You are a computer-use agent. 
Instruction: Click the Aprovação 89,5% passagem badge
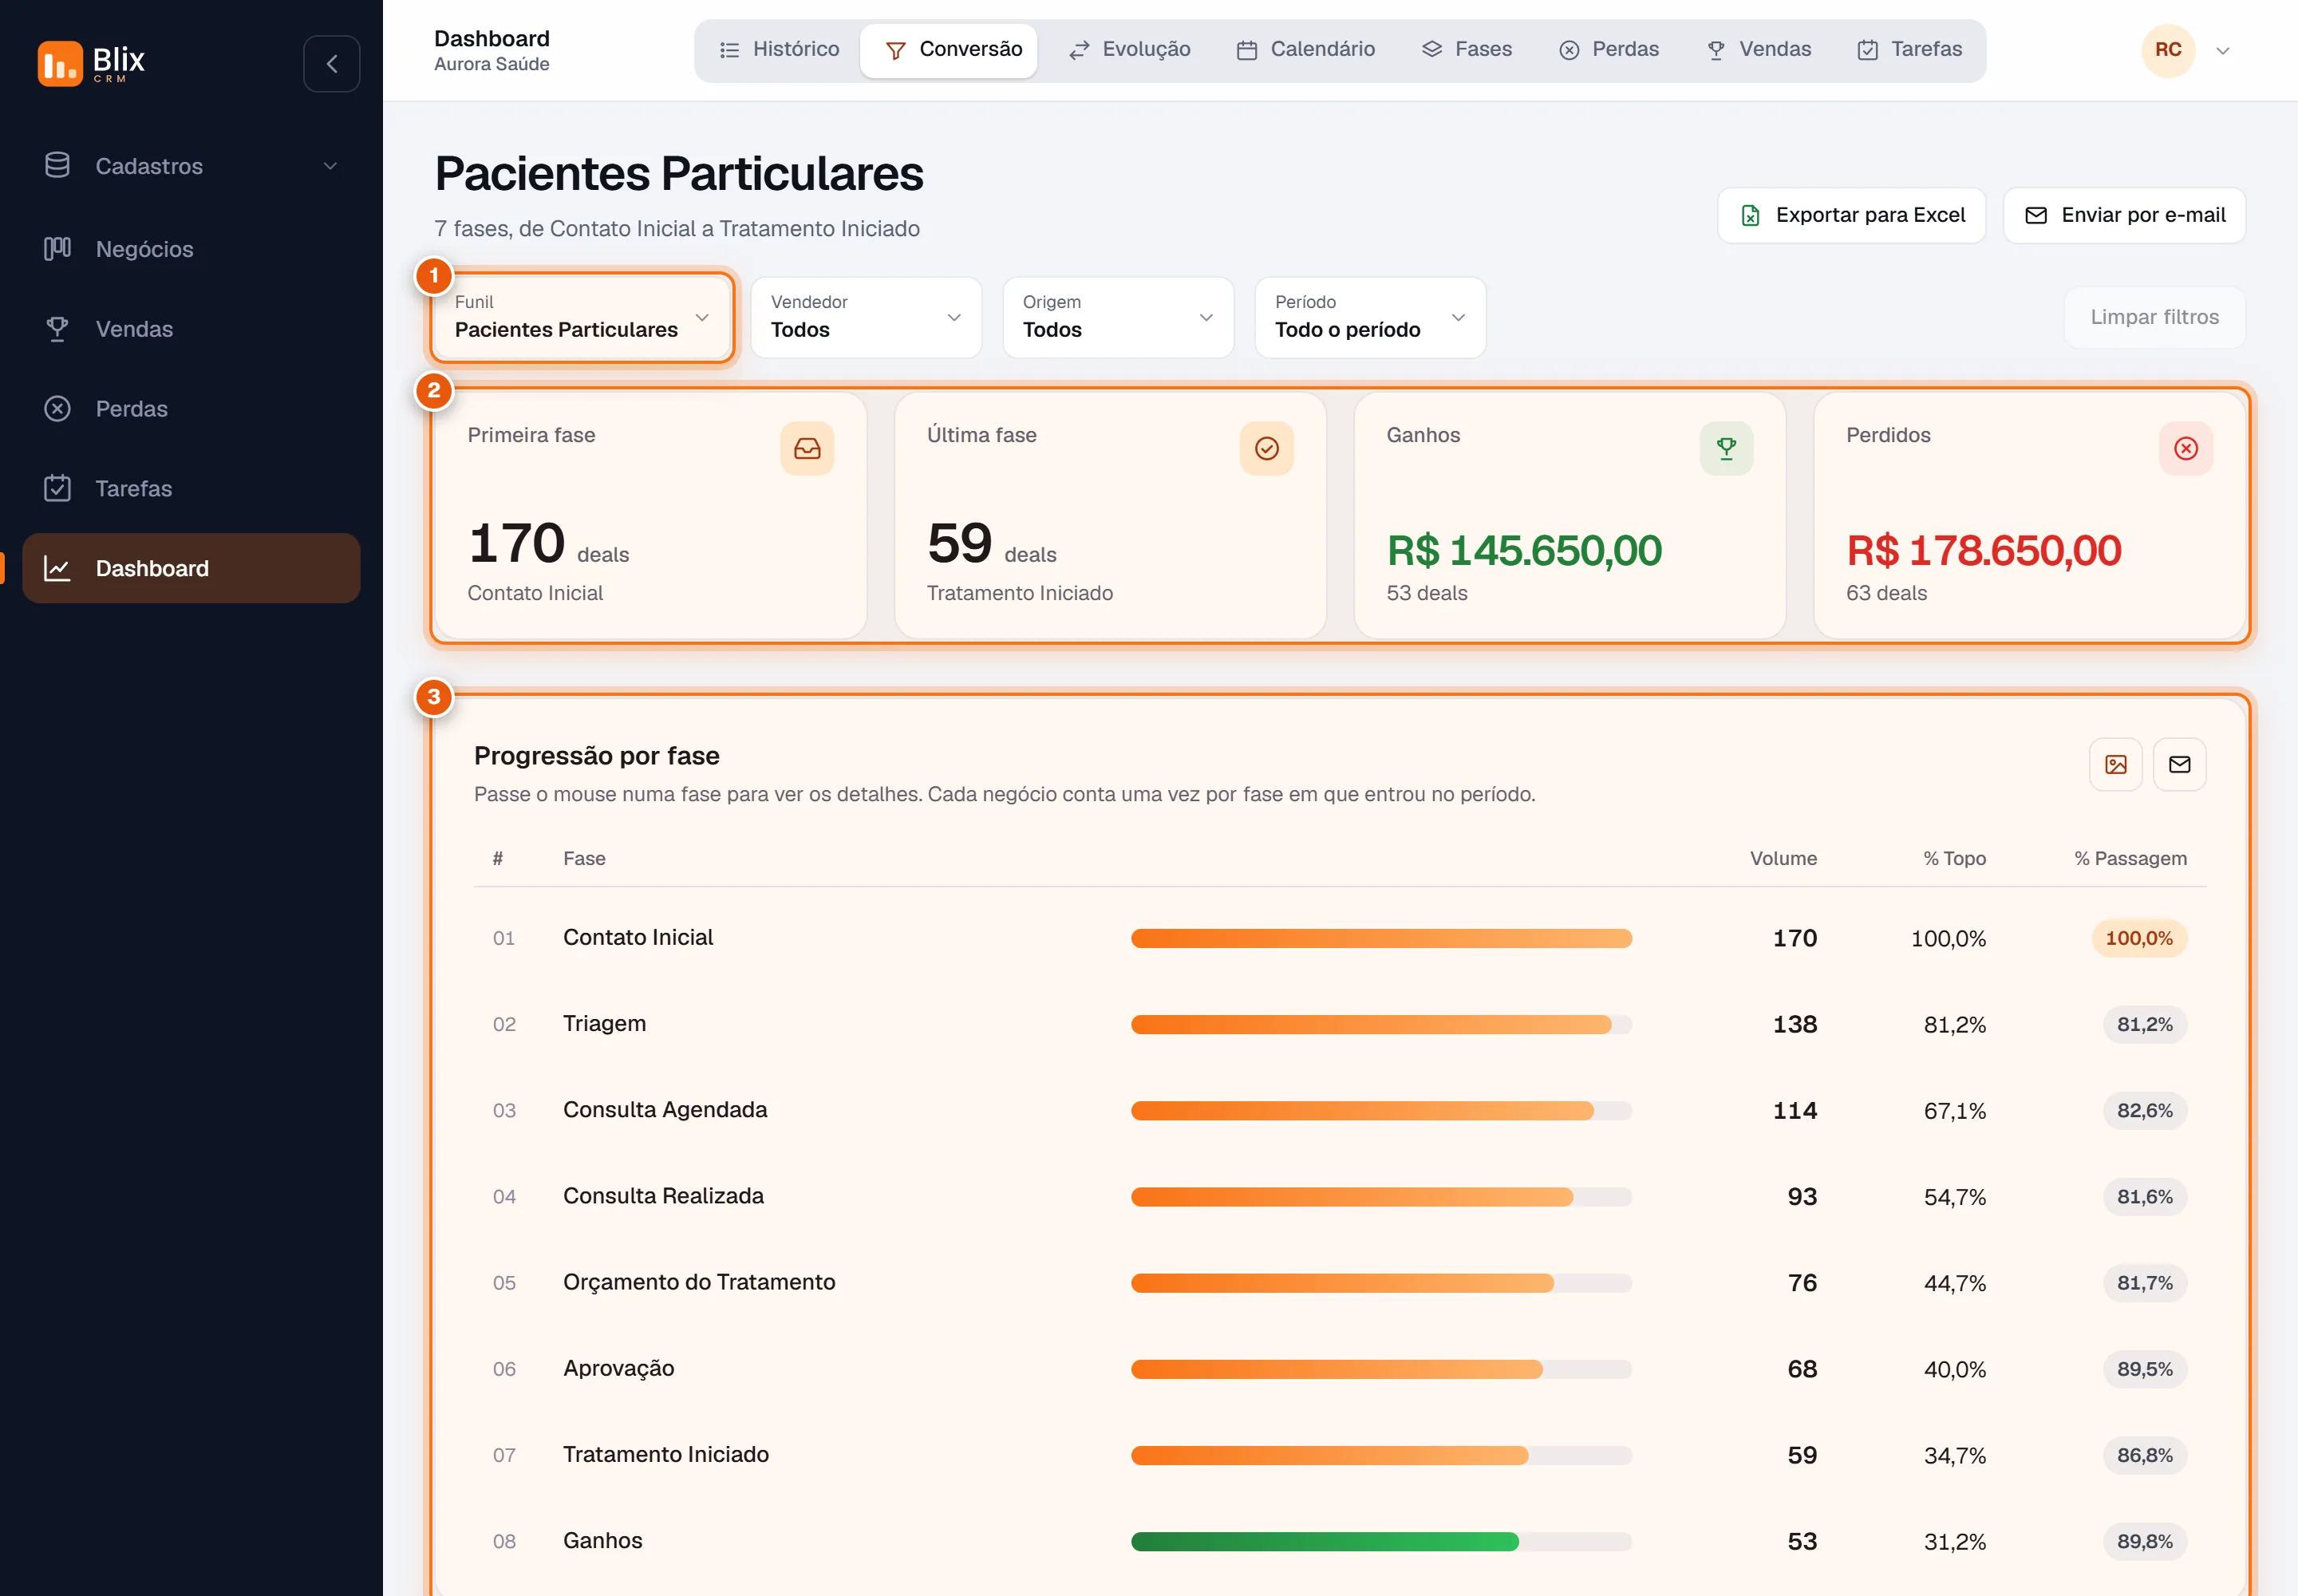2144,1369
